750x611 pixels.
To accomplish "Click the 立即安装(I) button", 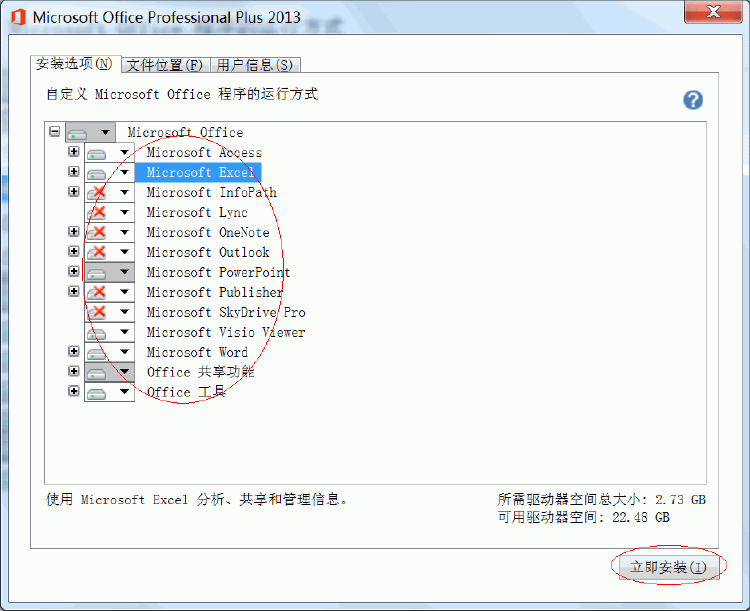I will 669,567.
